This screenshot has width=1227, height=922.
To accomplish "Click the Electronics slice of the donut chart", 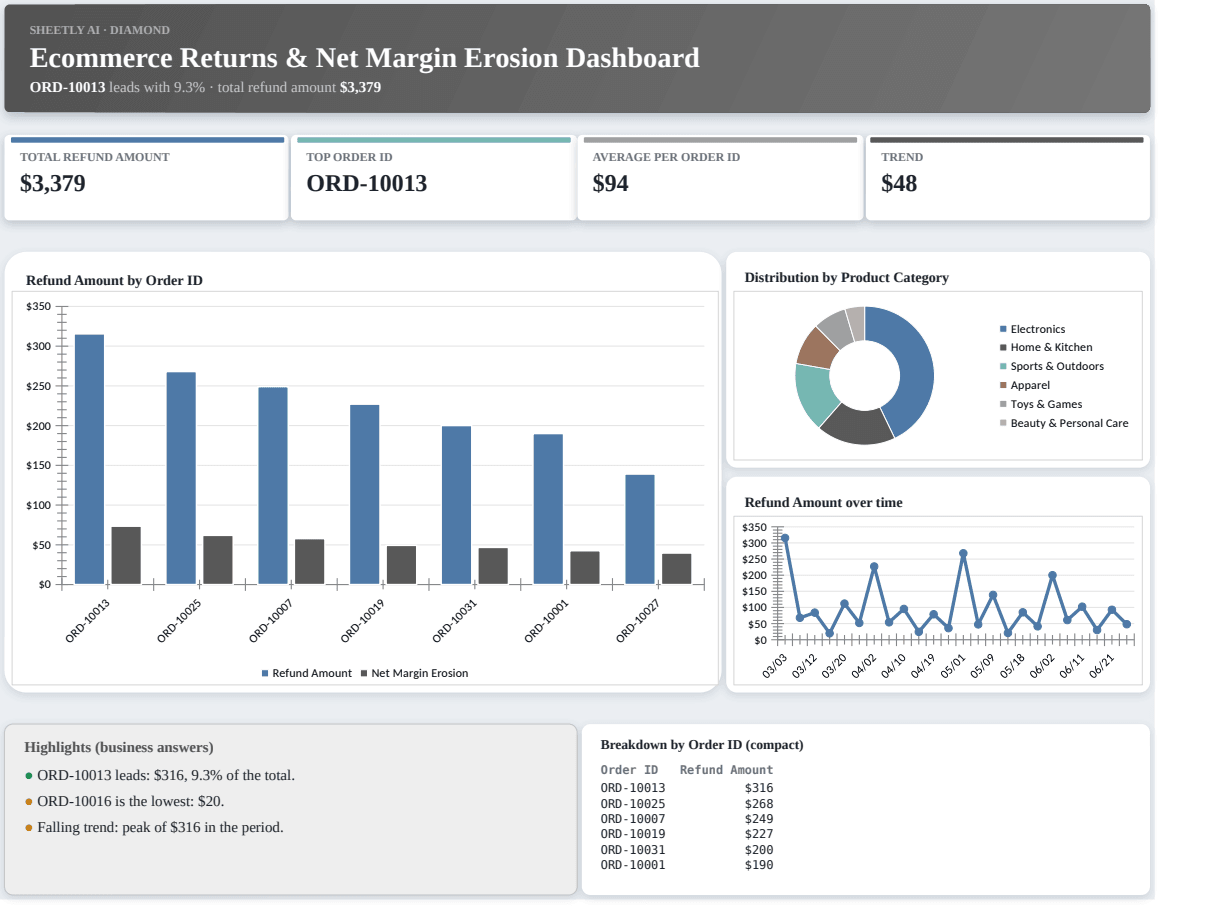I will (x=914, y=373).
